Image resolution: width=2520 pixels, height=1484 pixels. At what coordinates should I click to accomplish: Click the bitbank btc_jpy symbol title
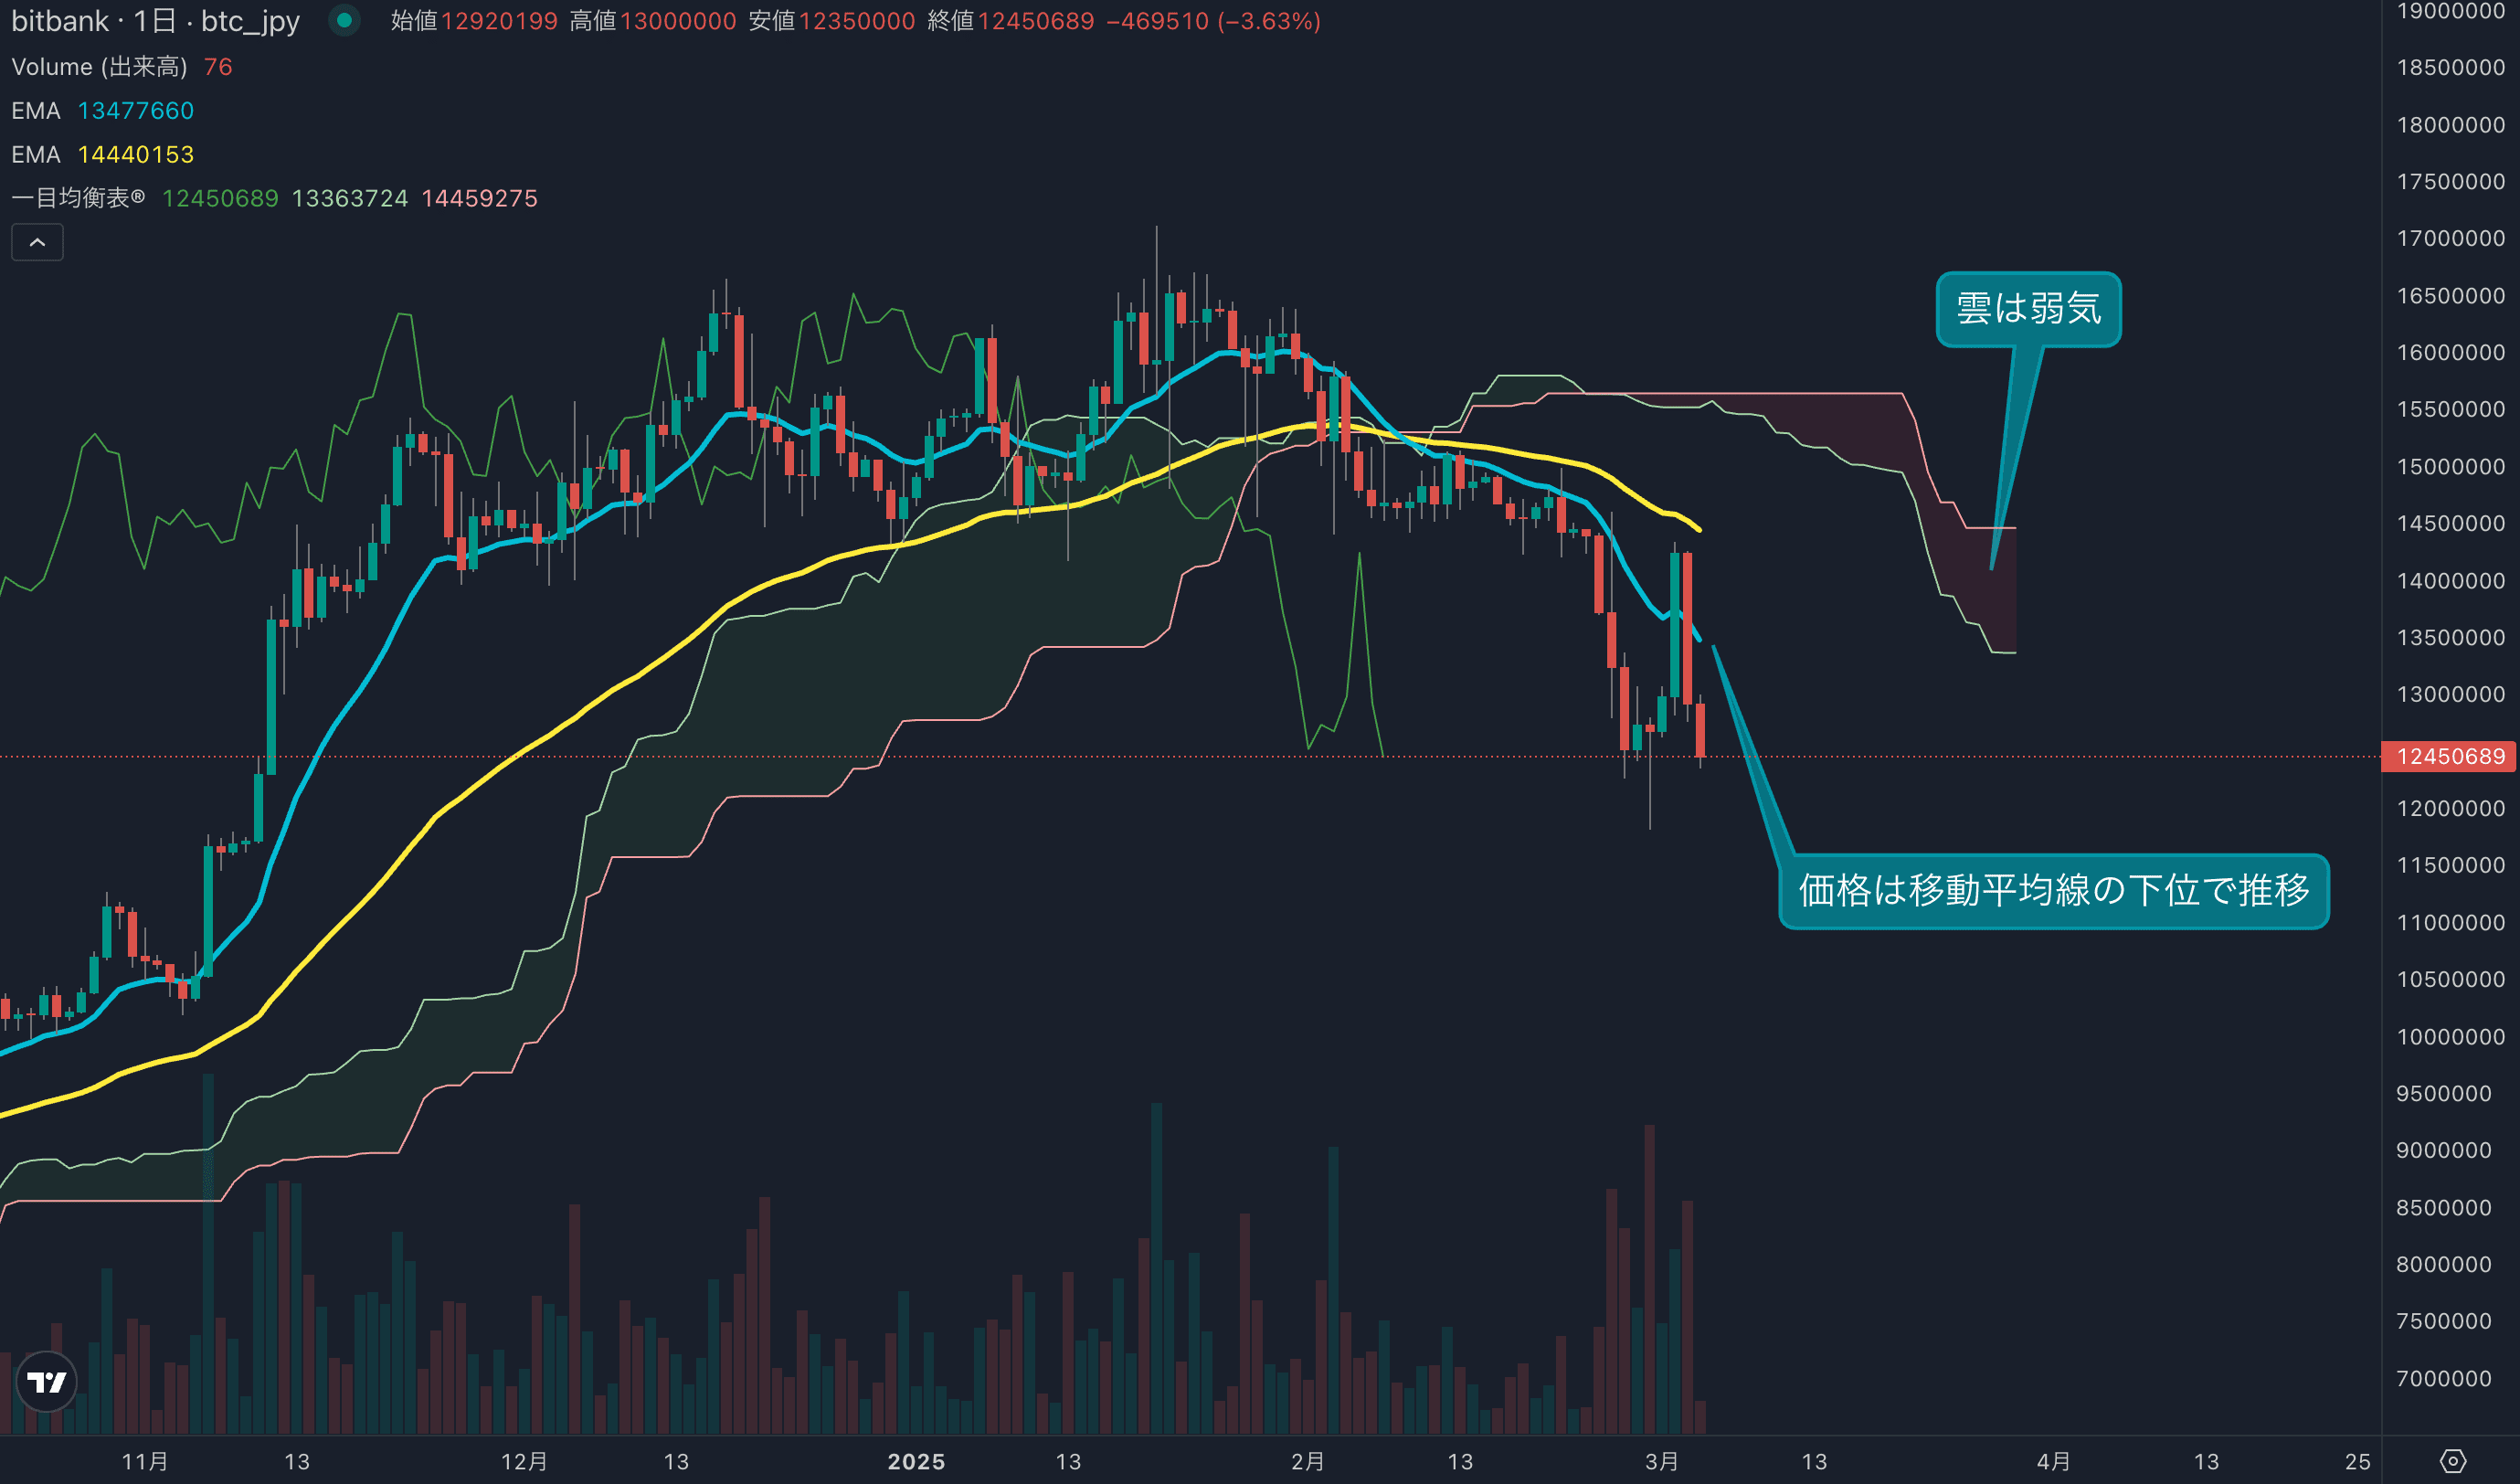pyautogui.click(x=155, y=21)
